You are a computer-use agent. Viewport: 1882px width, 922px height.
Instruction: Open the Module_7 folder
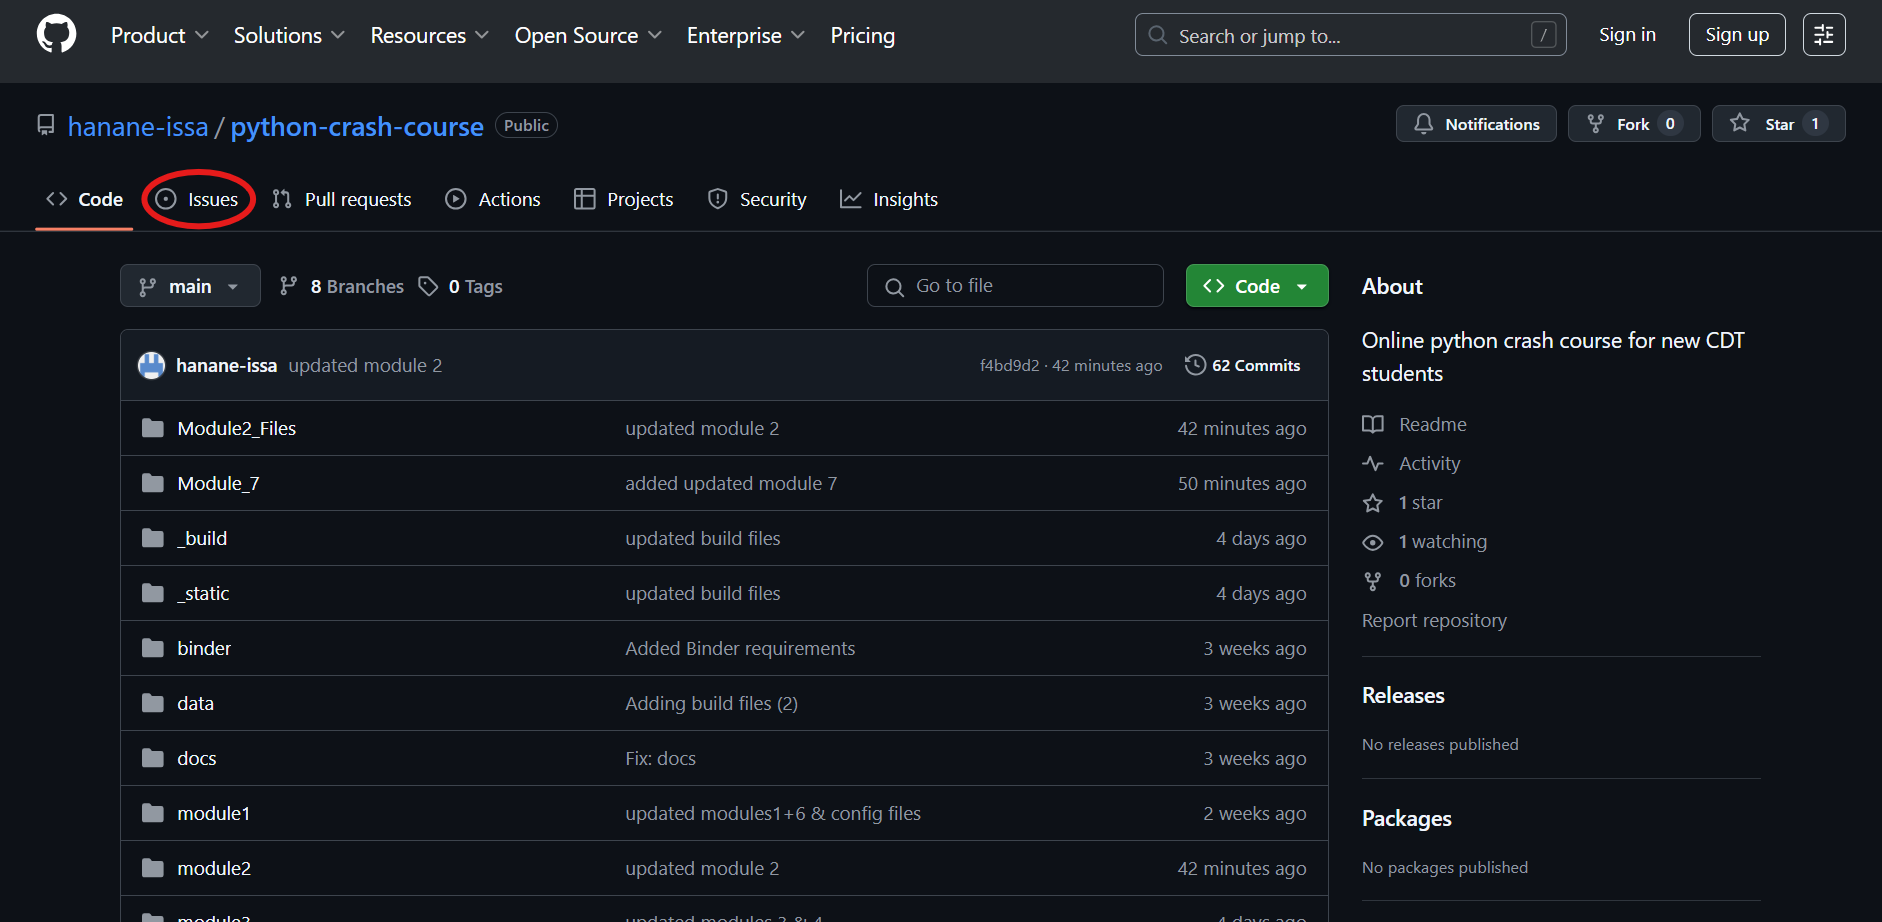218,482
